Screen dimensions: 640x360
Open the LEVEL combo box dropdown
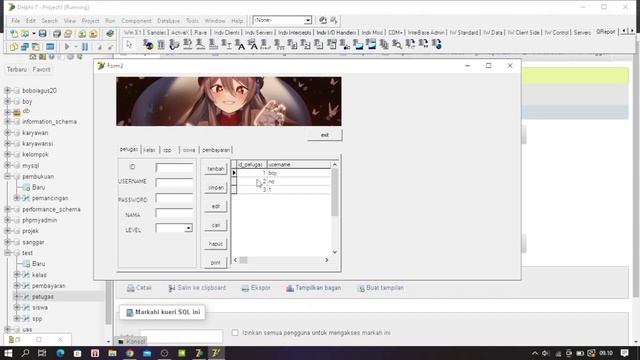(188, 229)
